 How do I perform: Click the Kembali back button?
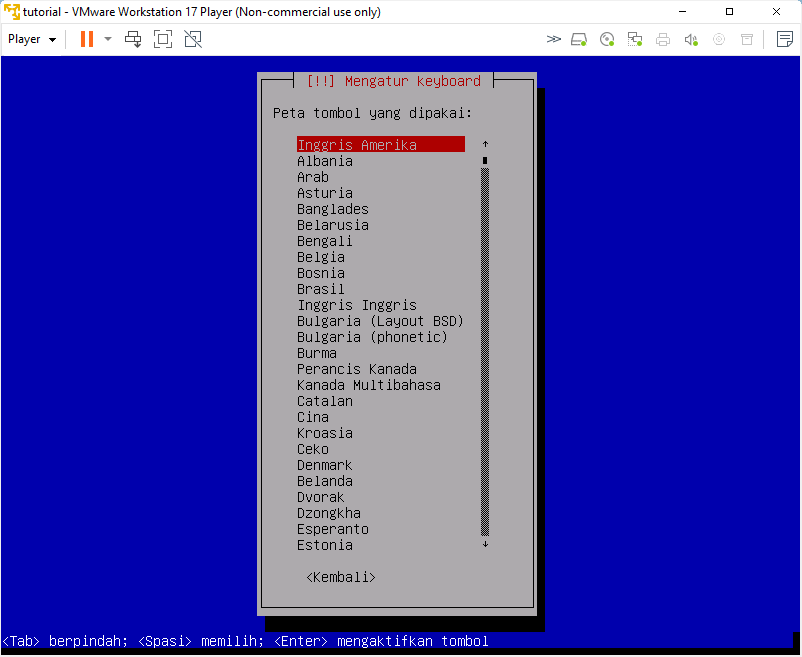pyautogui.click(x=341, y=577)
